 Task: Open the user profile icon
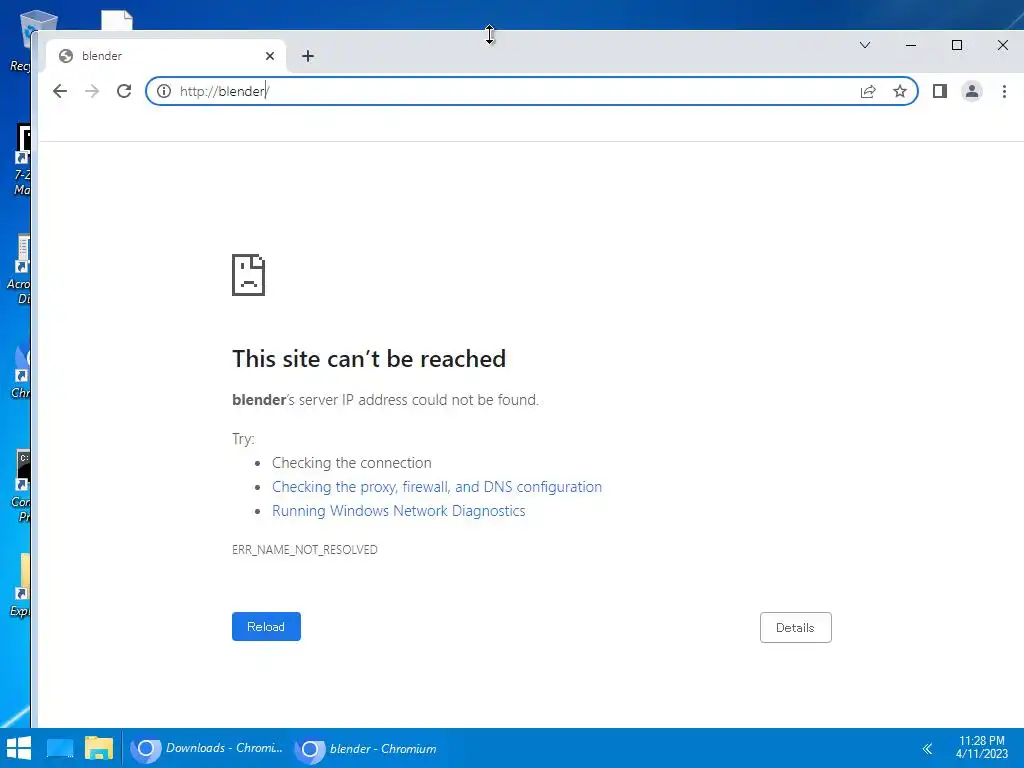972,91
